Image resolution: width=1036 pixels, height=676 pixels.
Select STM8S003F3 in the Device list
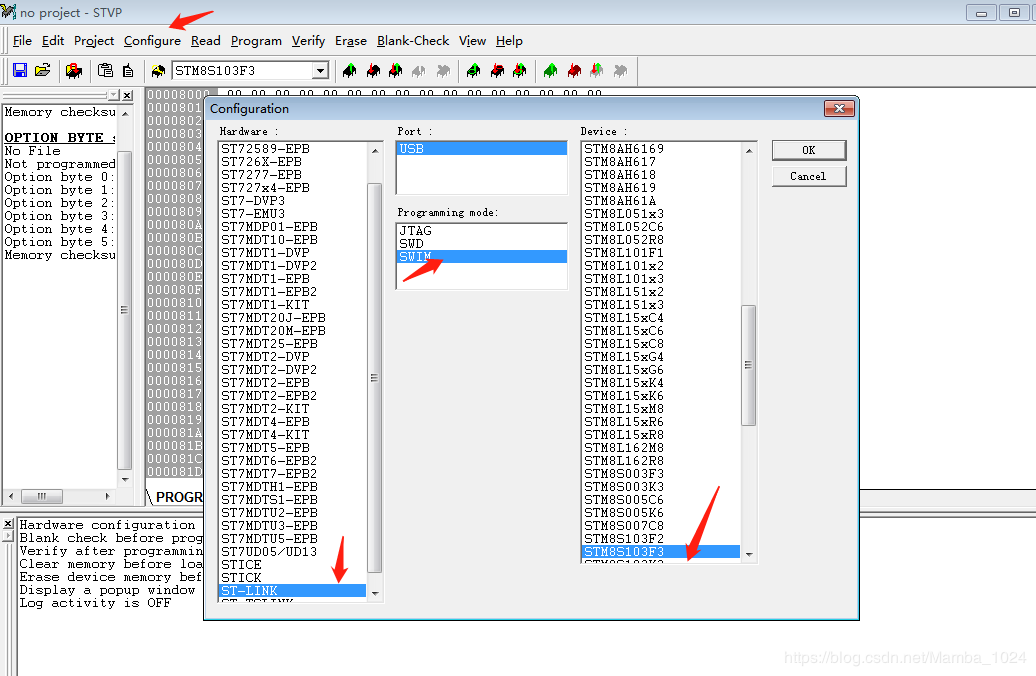pyautogui.click(x=661, y=474)
